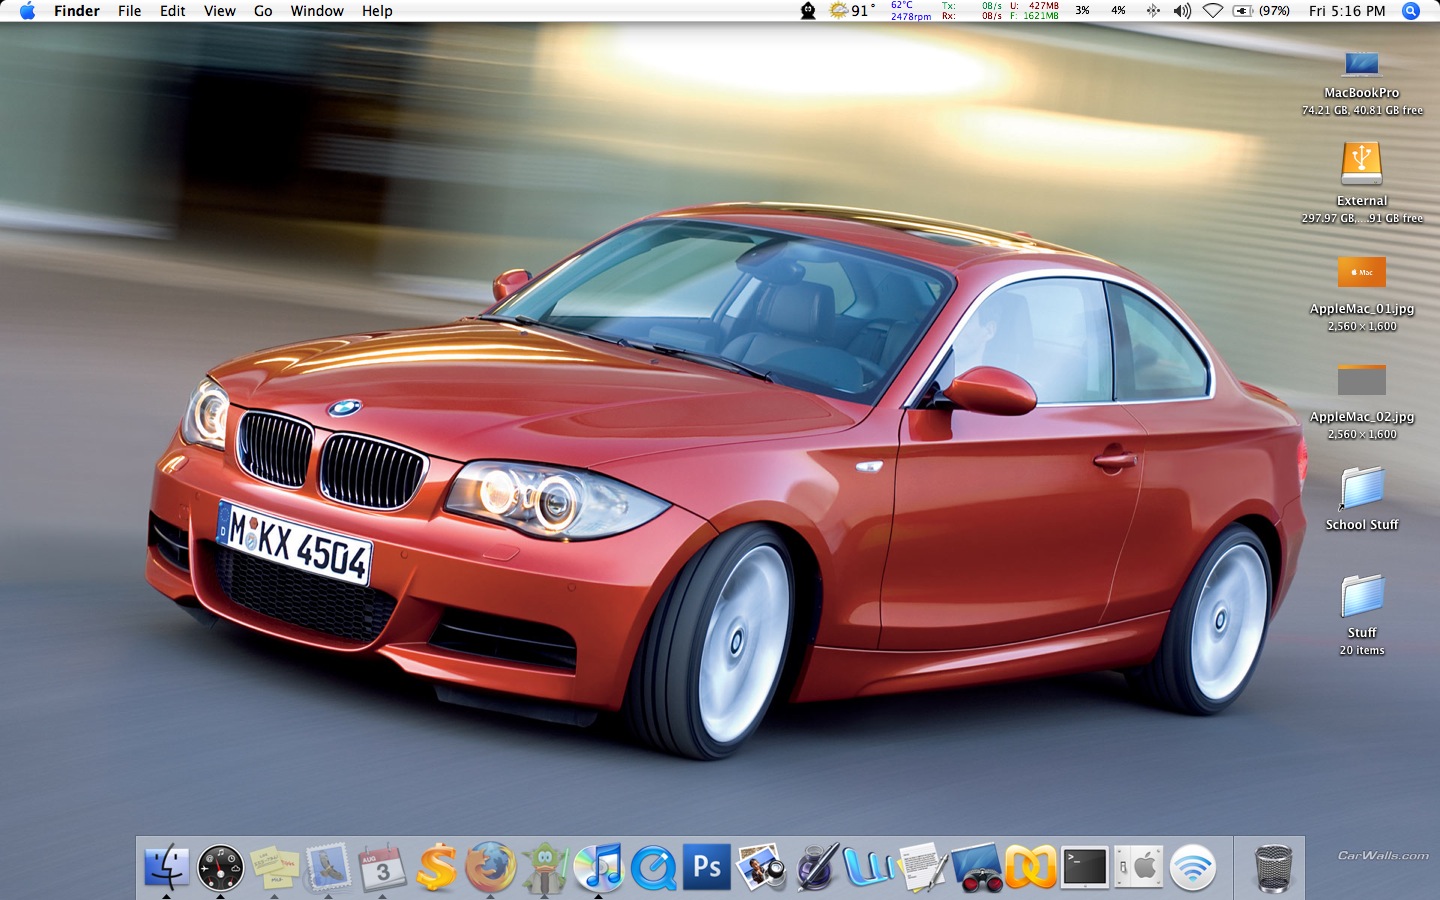Select the Stuff folder with 20 items
Screen dimensions: 1440x900
(1362, 596)
